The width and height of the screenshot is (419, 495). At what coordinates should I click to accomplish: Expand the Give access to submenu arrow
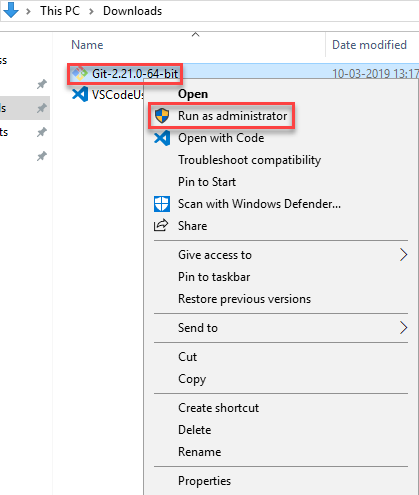(404, 255)
